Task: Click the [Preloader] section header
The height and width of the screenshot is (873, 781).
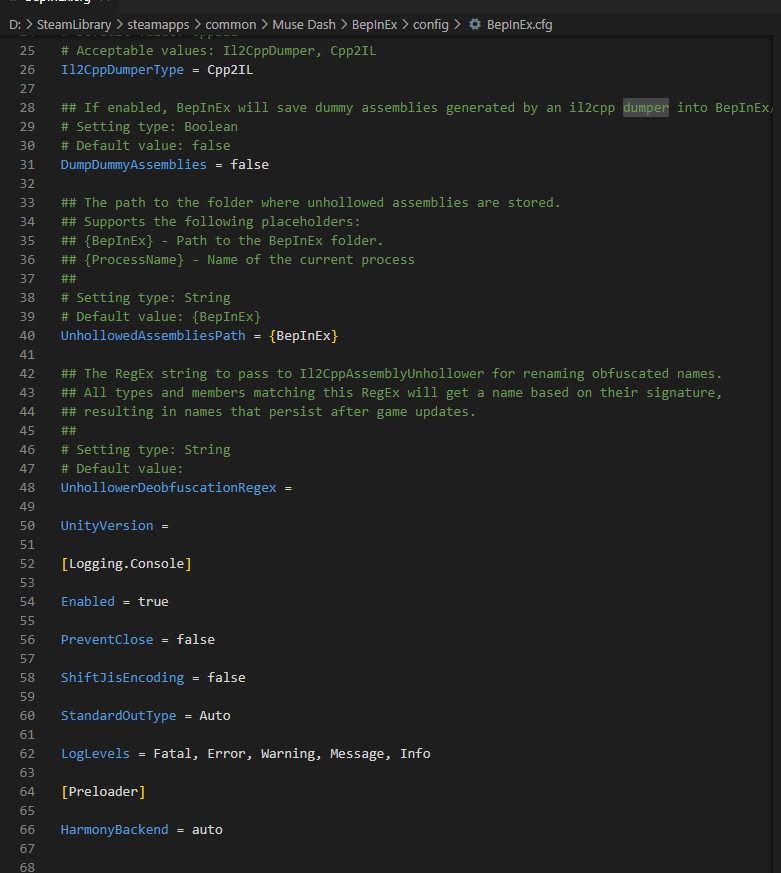Action: (x=103, y=791)
